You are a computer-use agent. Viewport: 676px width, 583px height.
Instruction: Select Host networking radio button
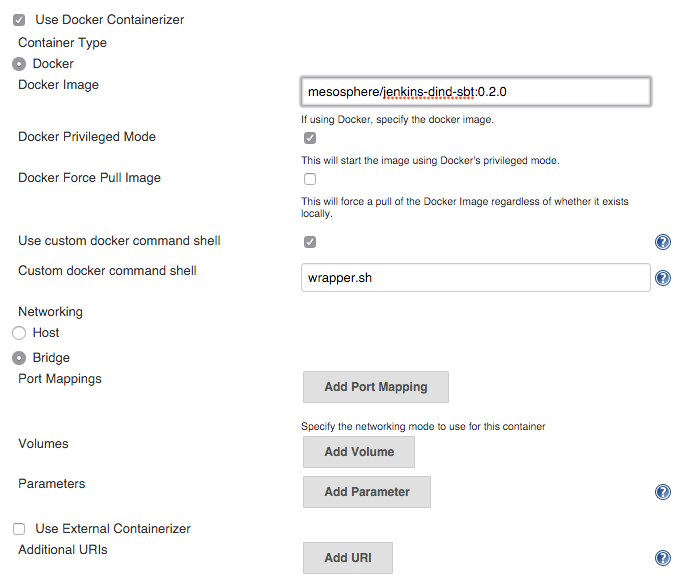[x=19, y=333]
